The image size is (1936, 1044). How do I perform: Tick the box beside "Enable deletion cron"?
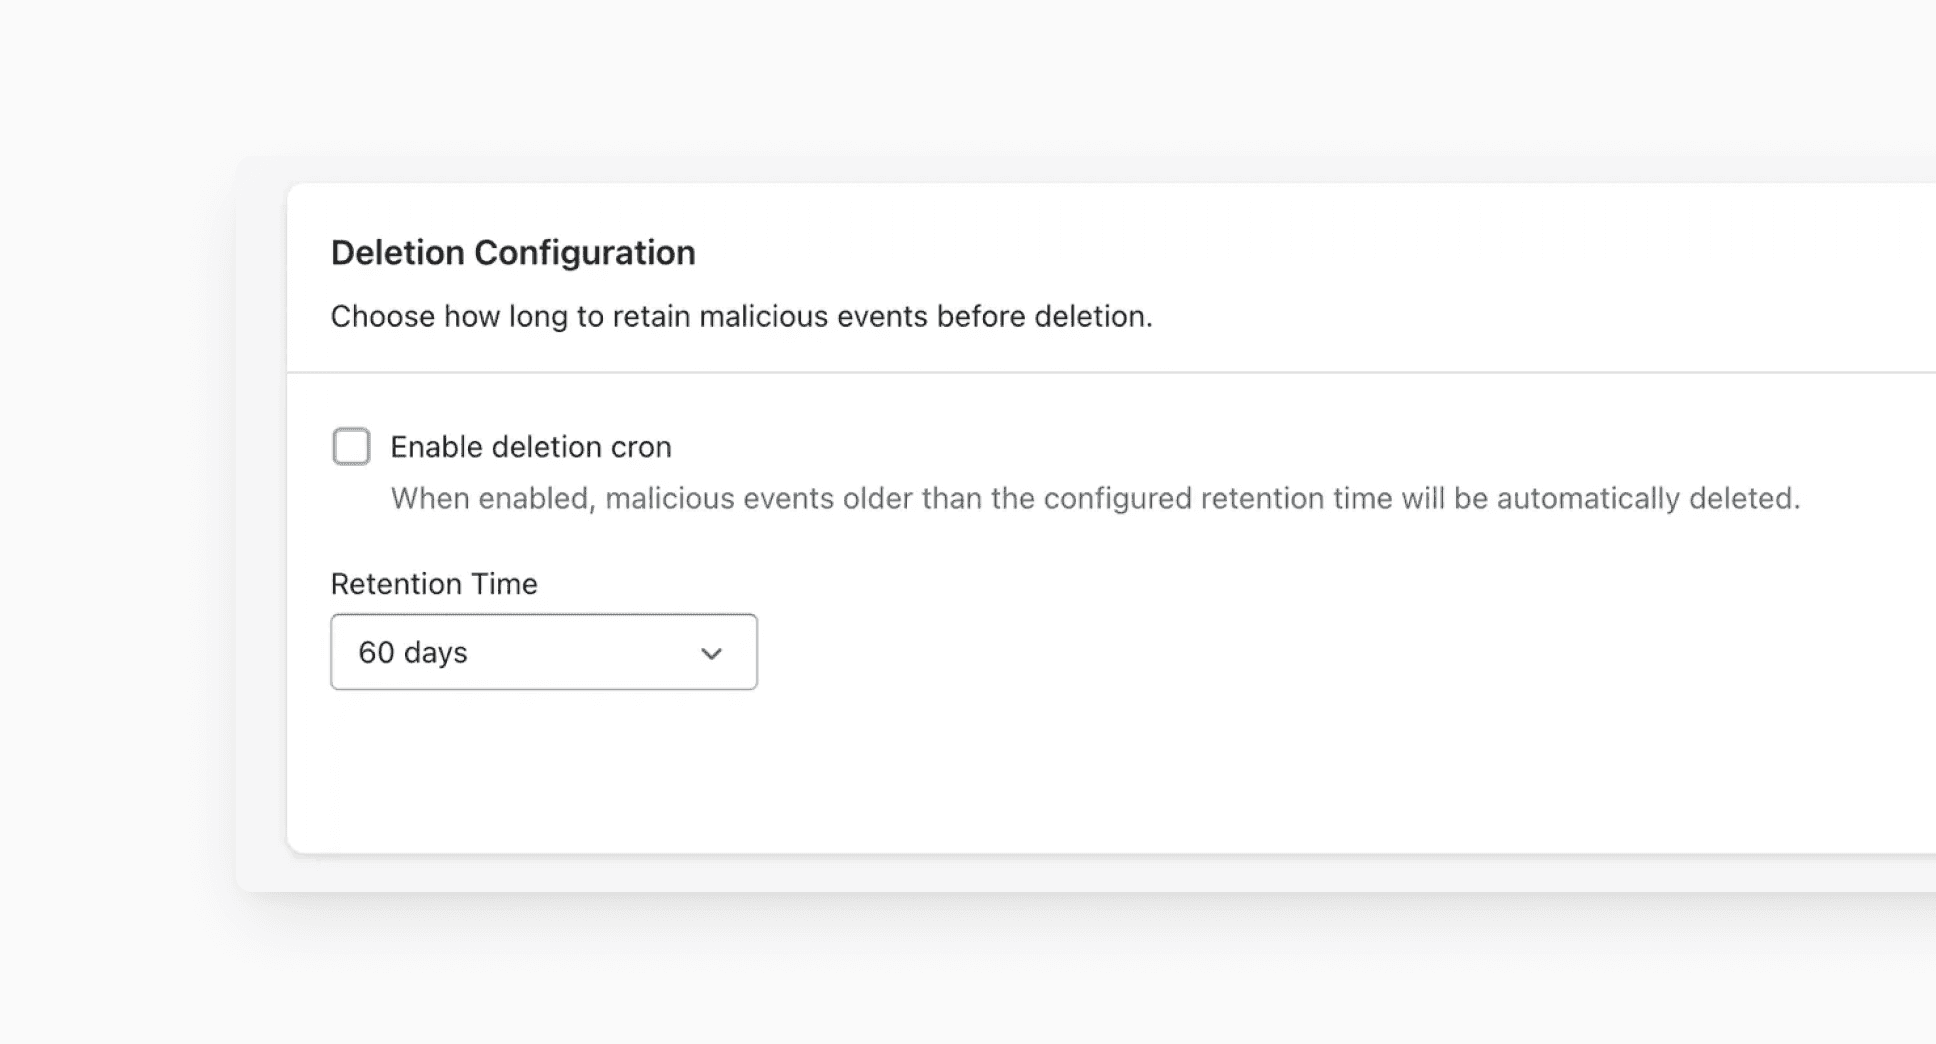(351, 446)
